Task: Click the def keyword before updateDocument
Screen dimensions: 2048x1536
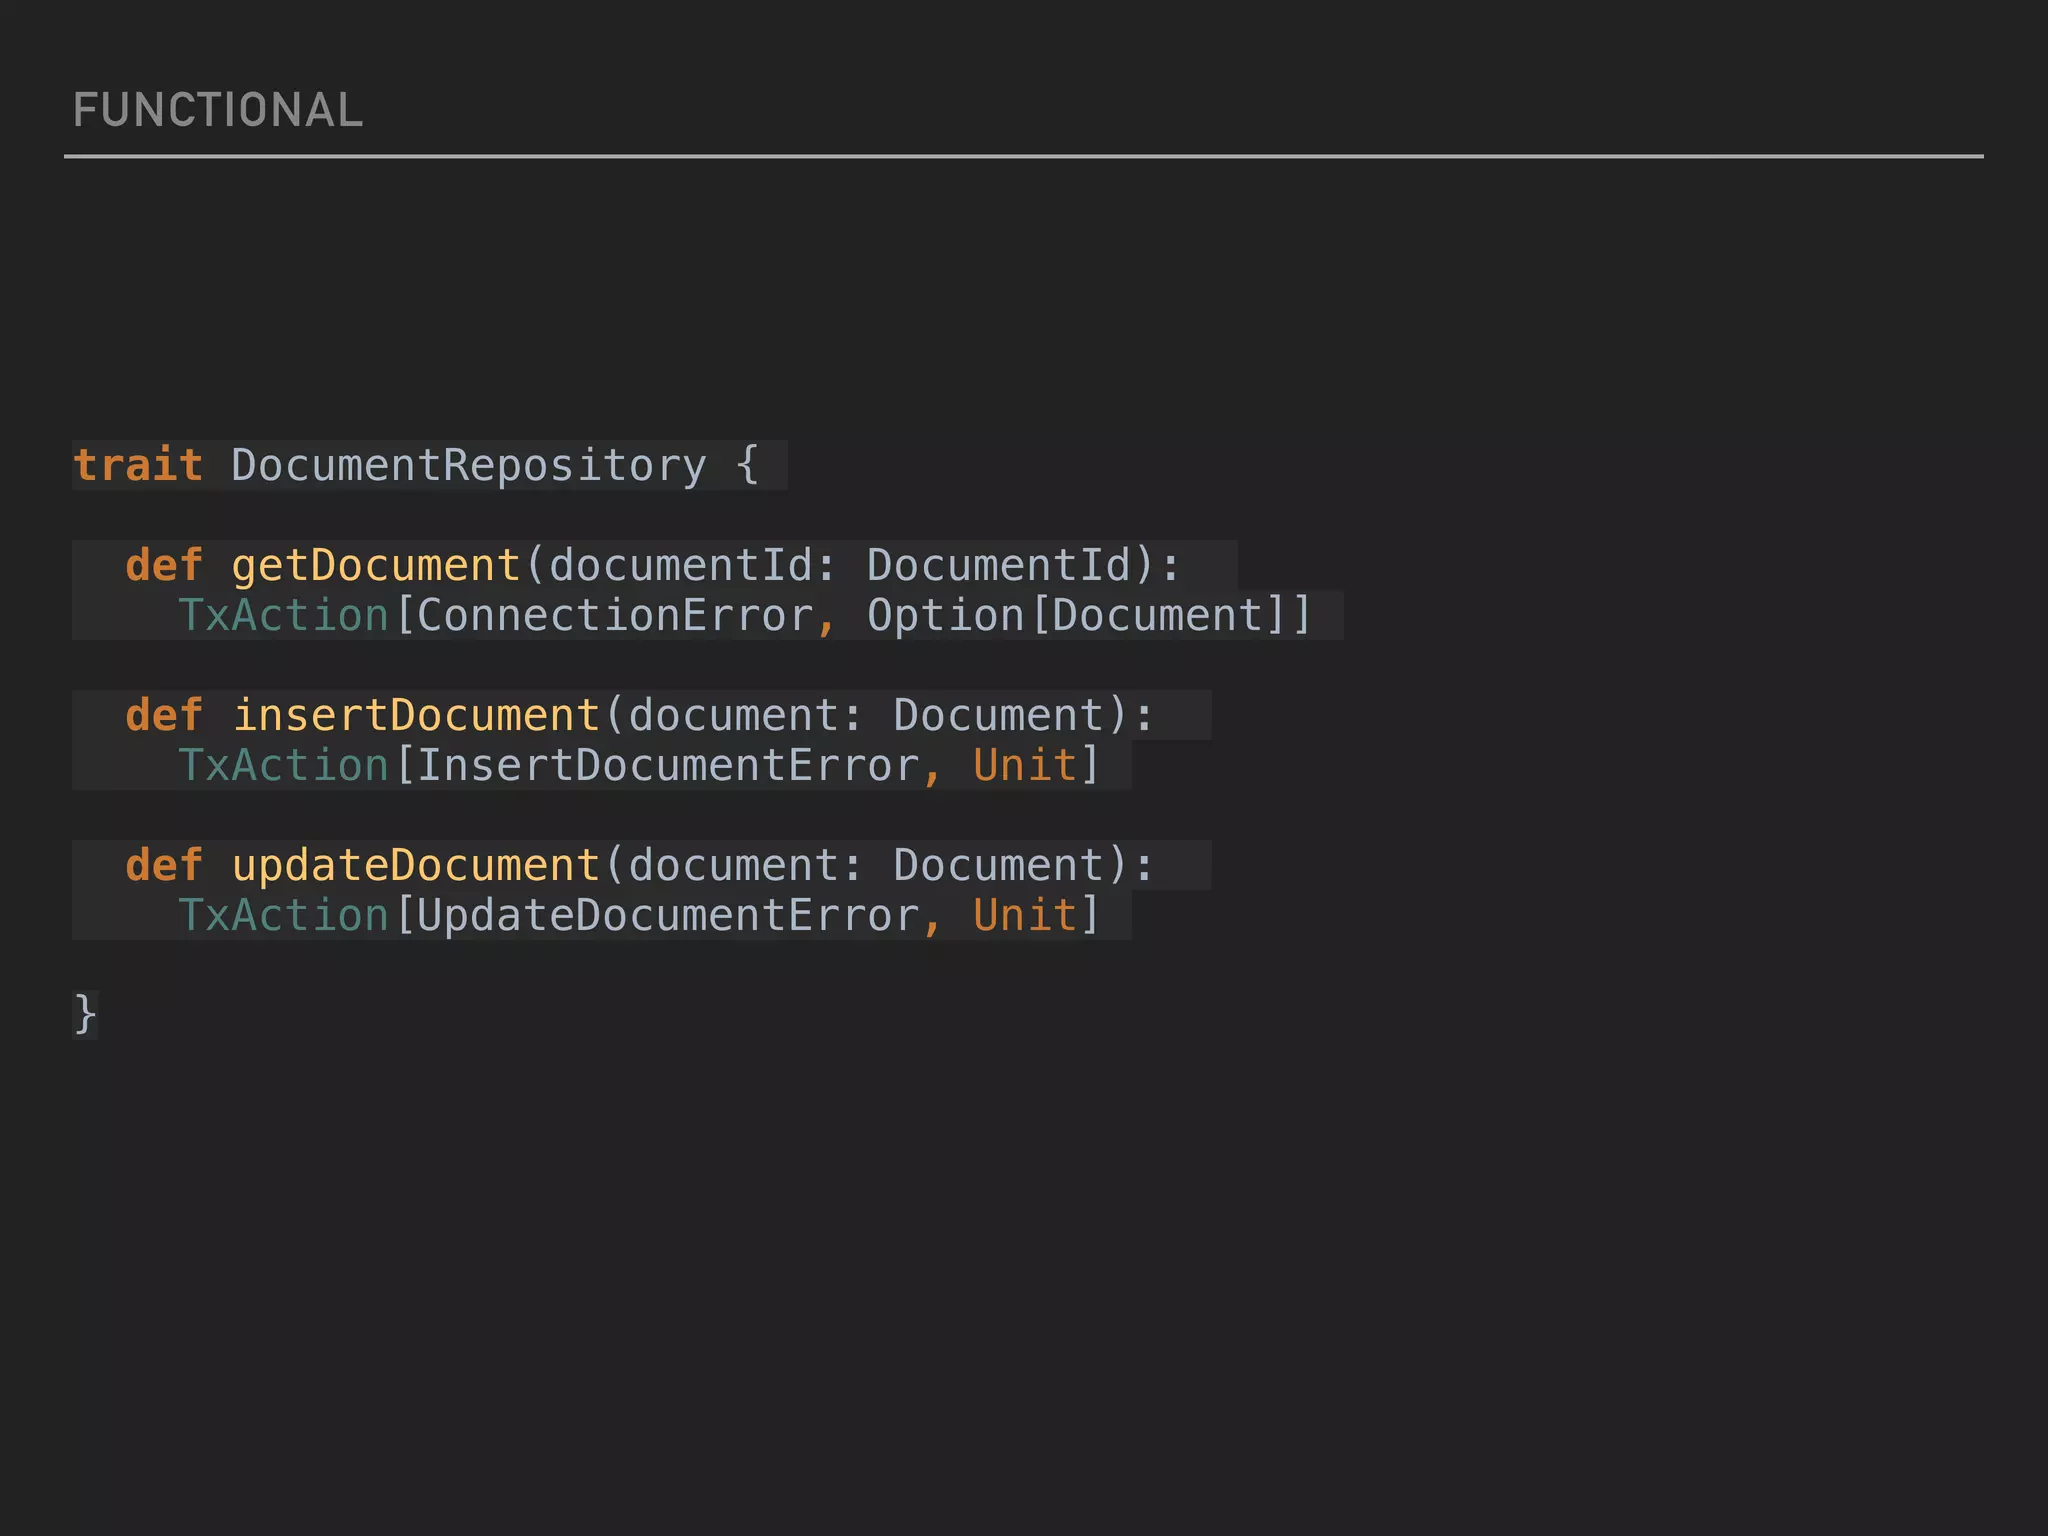Action: 164,866
